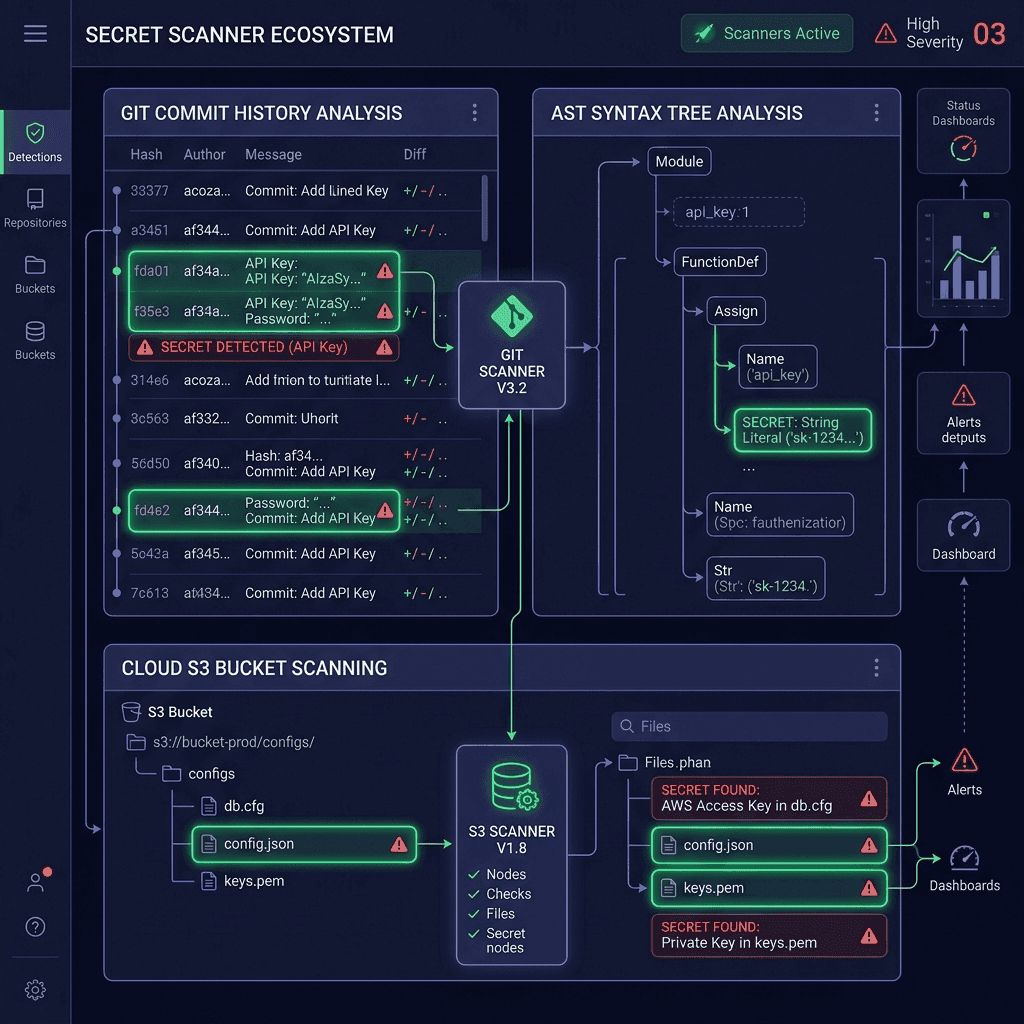
Task: Open the Buckets database icon in sidebar
Action: 35,331
